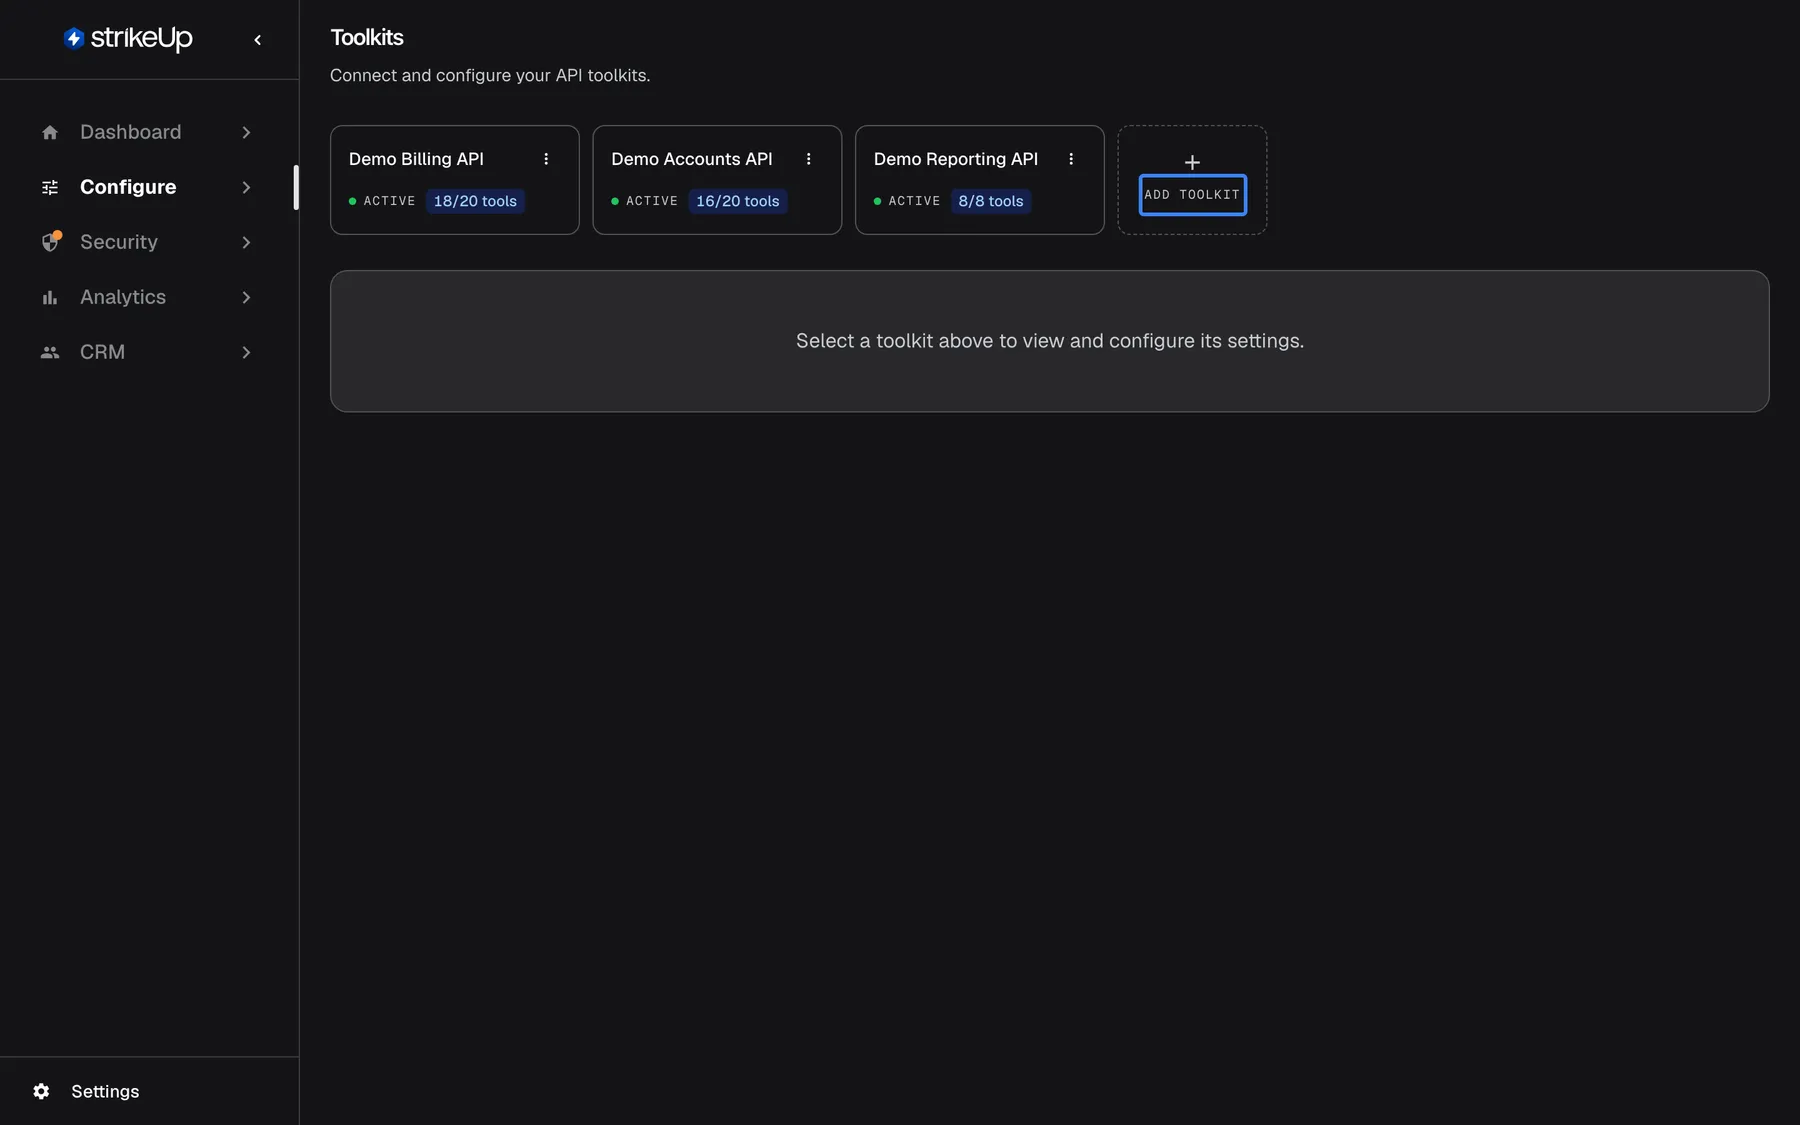This screenshot has height=1125, width=1800.
Task: Expand the Dashboard menu chevron
Action: (x=246, y=132)
